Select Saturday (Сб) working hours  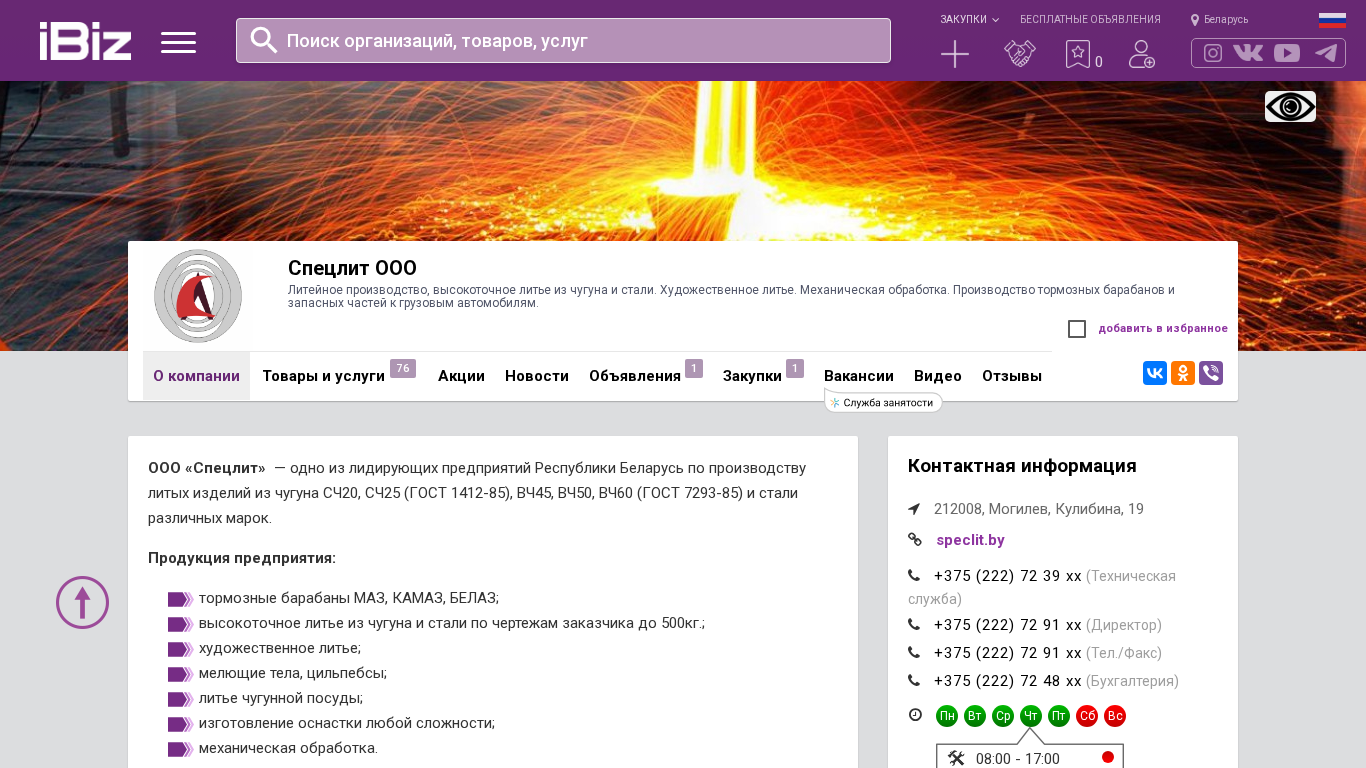tap(1087, 716)
